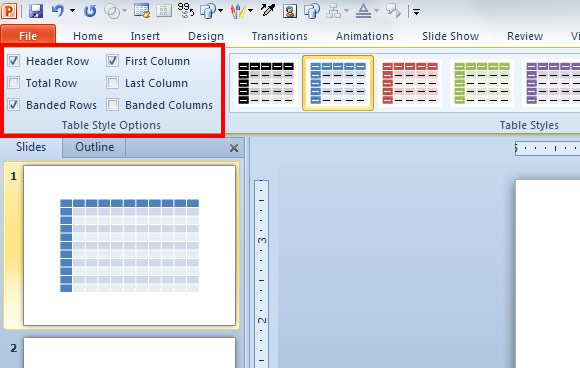Uncheck the First Column checkbox
Screen dimensions: 580x368
[x=112, y=61]
